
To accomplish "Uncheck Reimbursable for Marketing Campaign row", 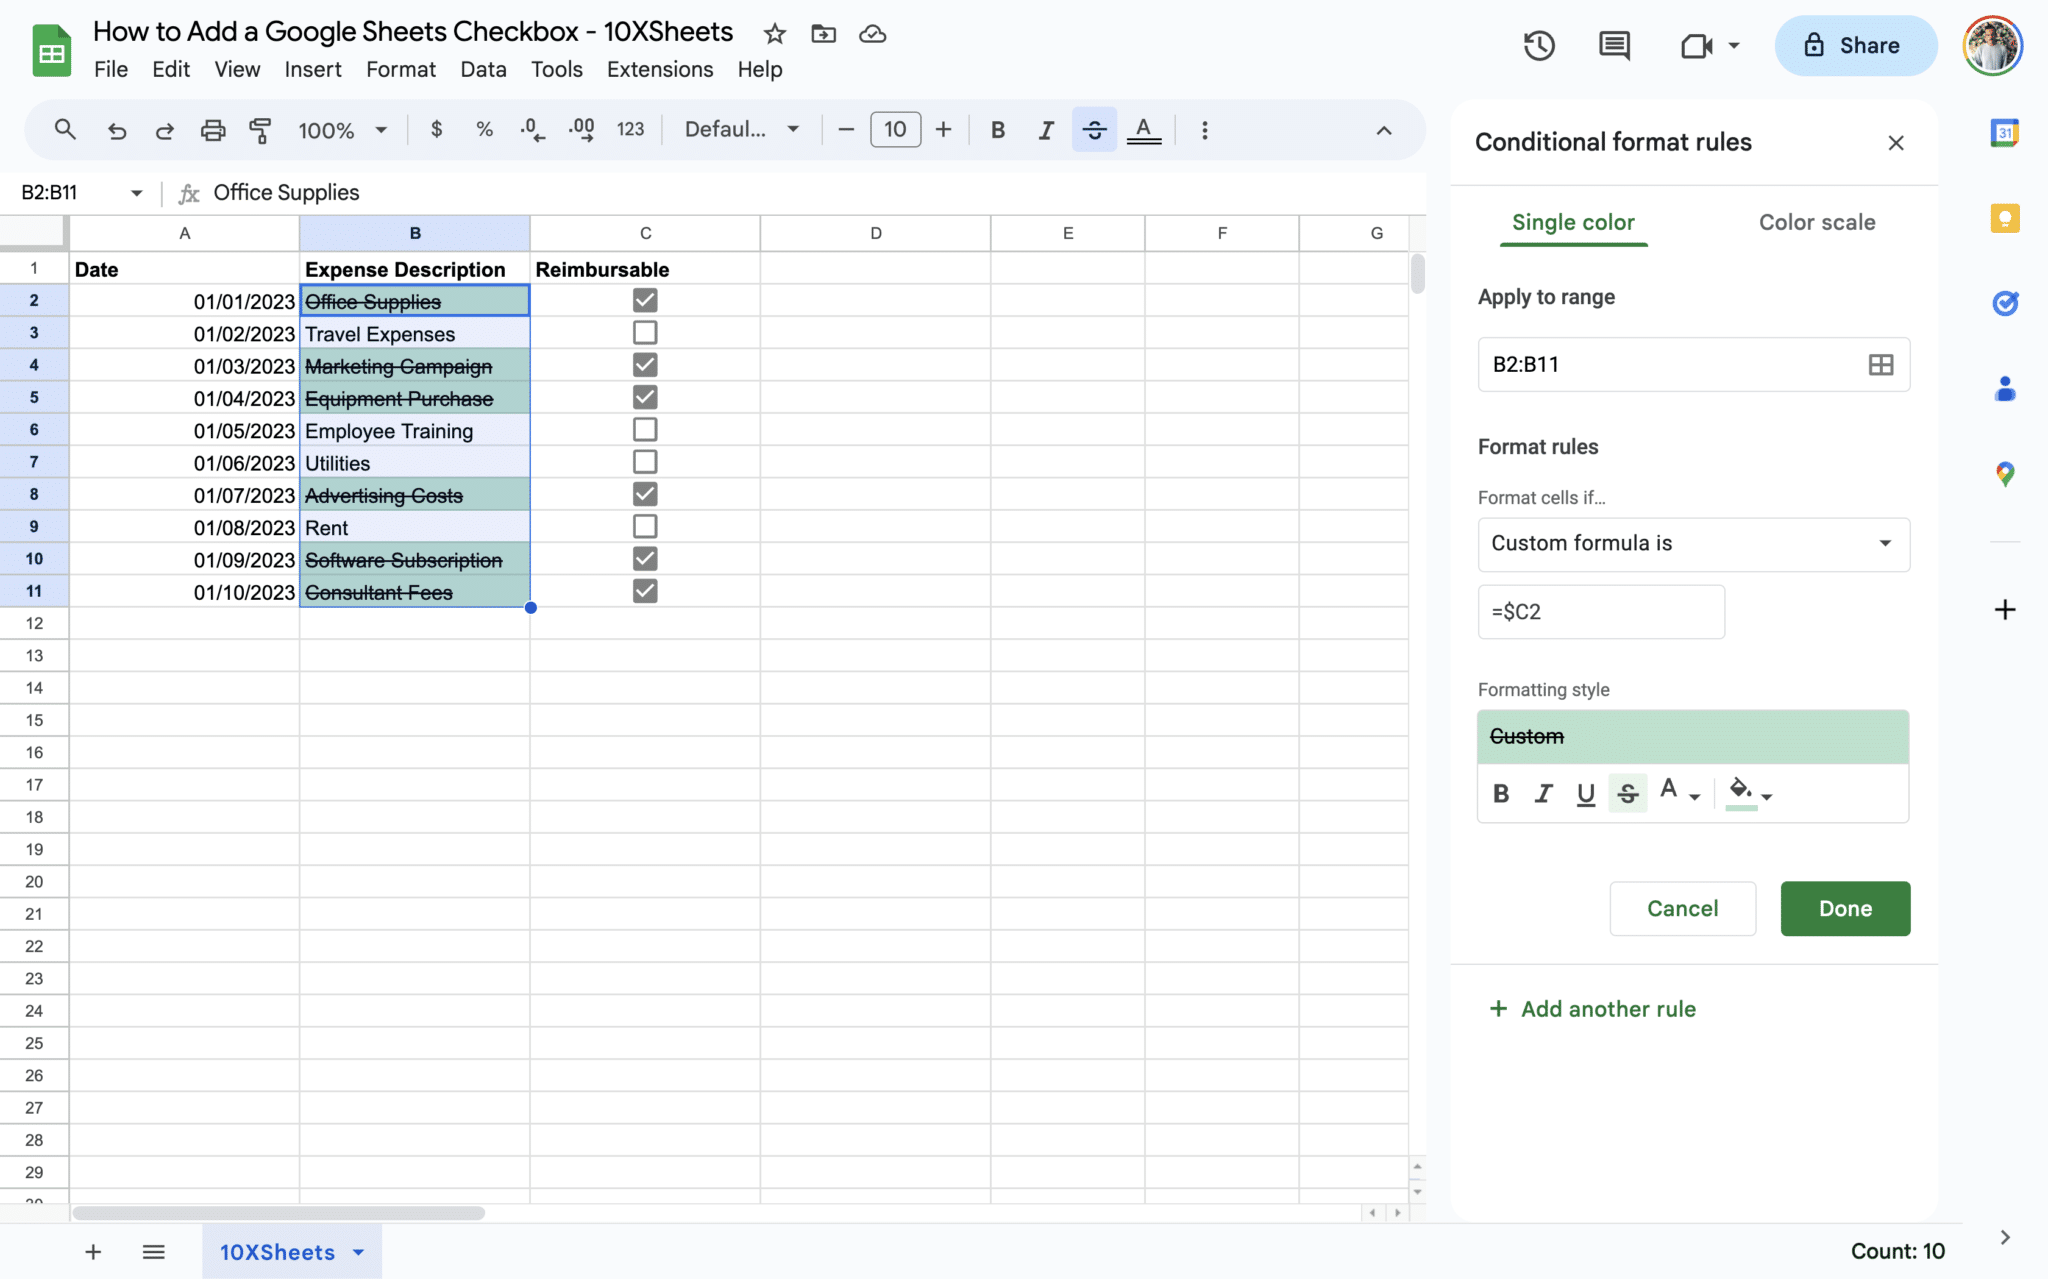I will (x=645, y=365).
